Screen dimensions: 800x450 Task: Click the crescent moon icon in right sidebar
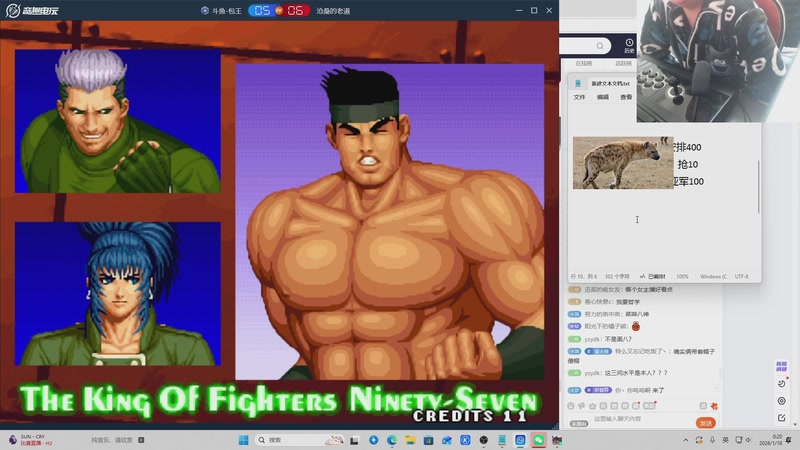[x=782, y=383]
